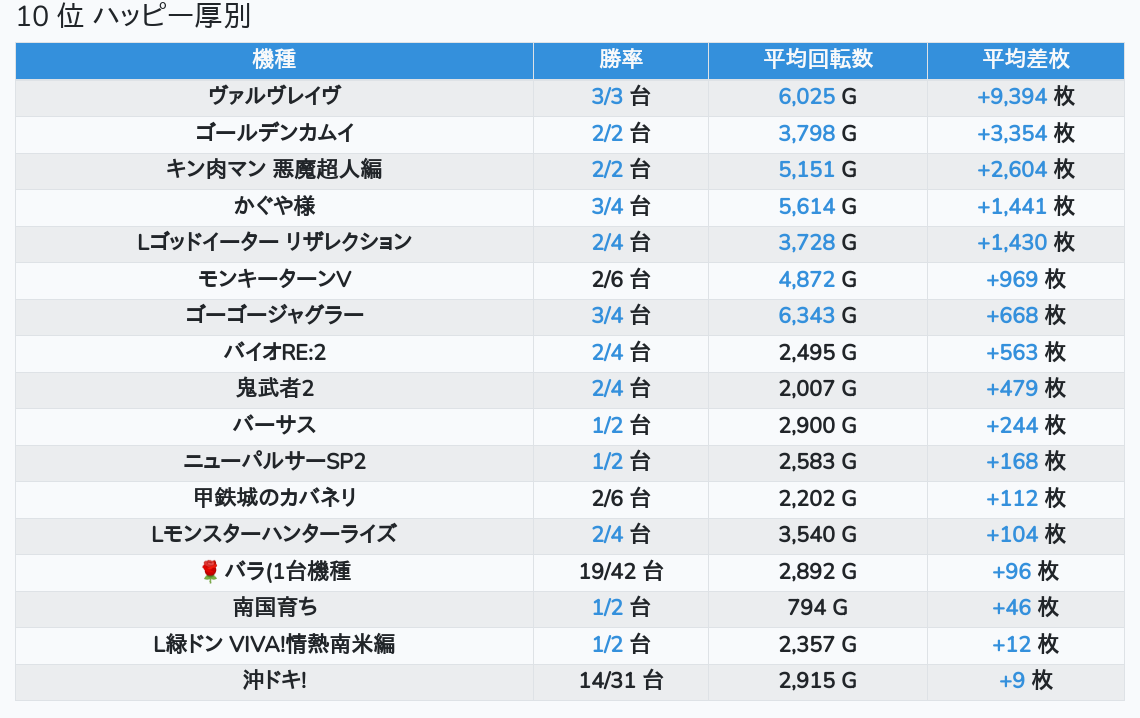Click the +9 枚 value
Image resolution: width=1140 pixels, height=718 pixels.
[x=1026, y=680]
